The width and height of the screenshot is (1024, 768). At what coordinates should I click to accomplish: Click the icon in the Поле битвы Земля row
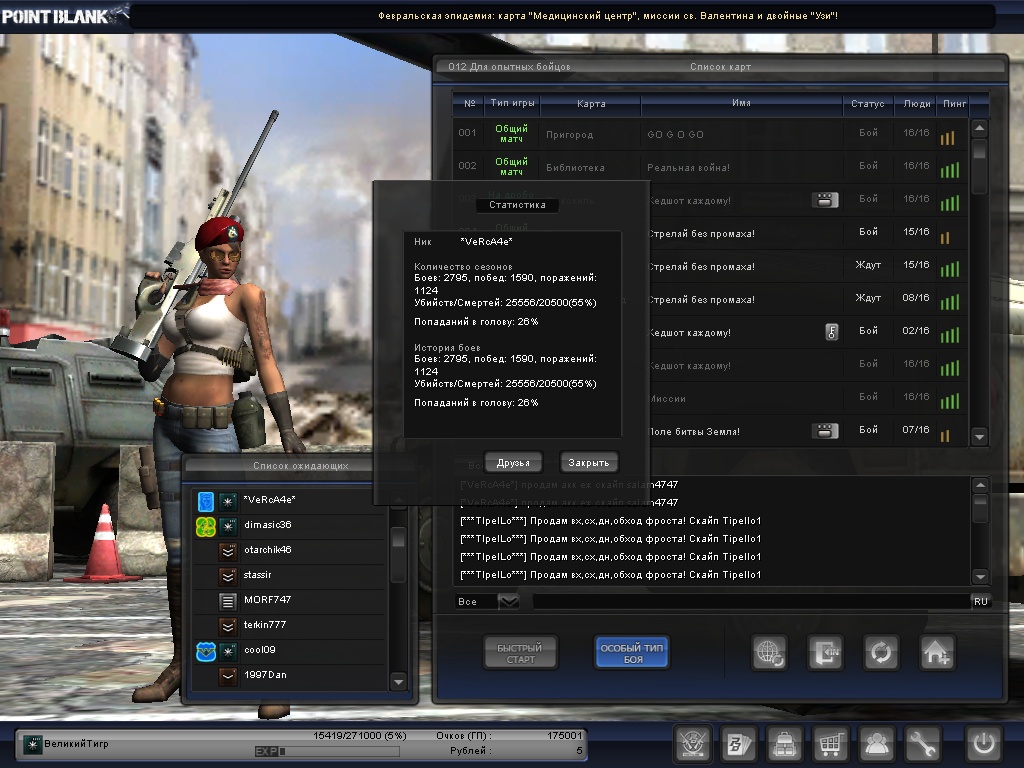click(x=825, y=430)
